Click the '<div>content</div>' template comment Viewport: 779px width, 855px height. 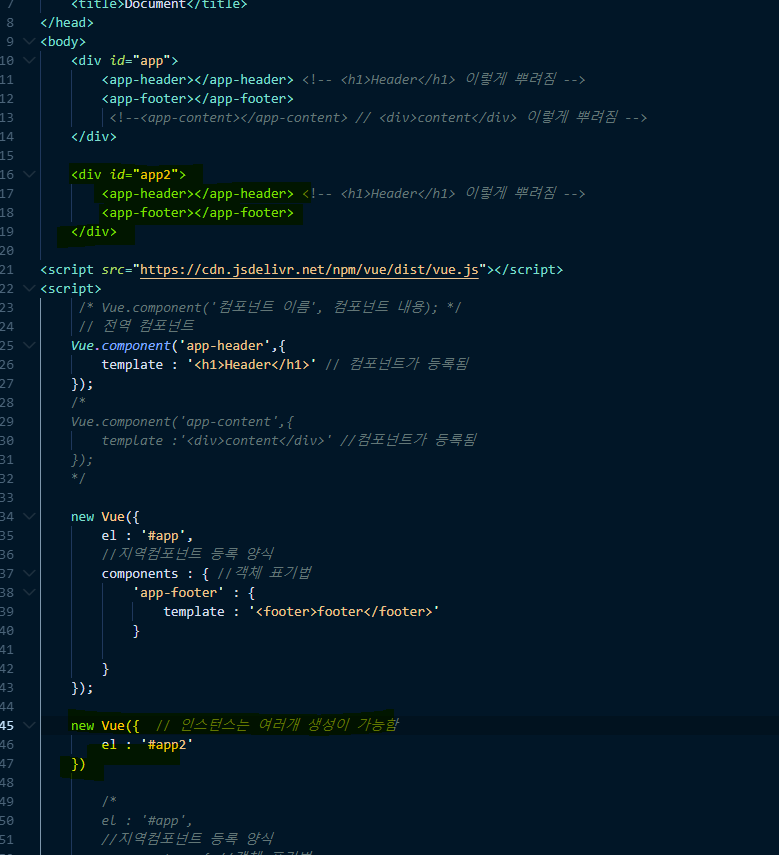pyautogui.click(x=256, y=441)
